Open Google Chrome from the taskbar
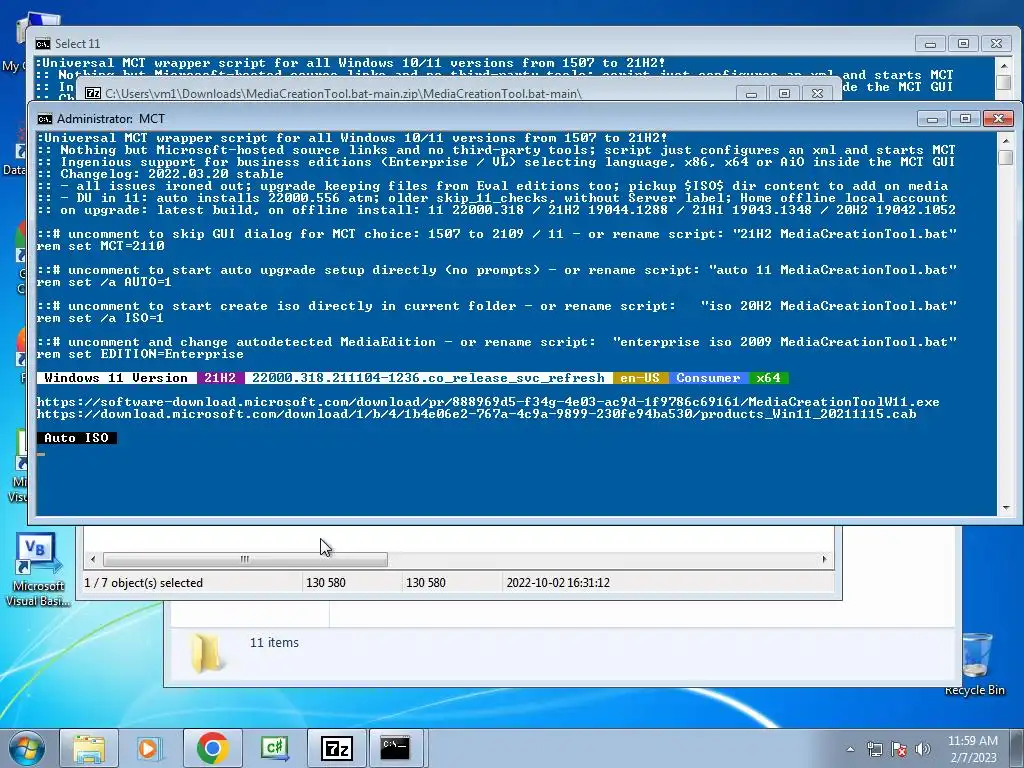 click(212, 748)
